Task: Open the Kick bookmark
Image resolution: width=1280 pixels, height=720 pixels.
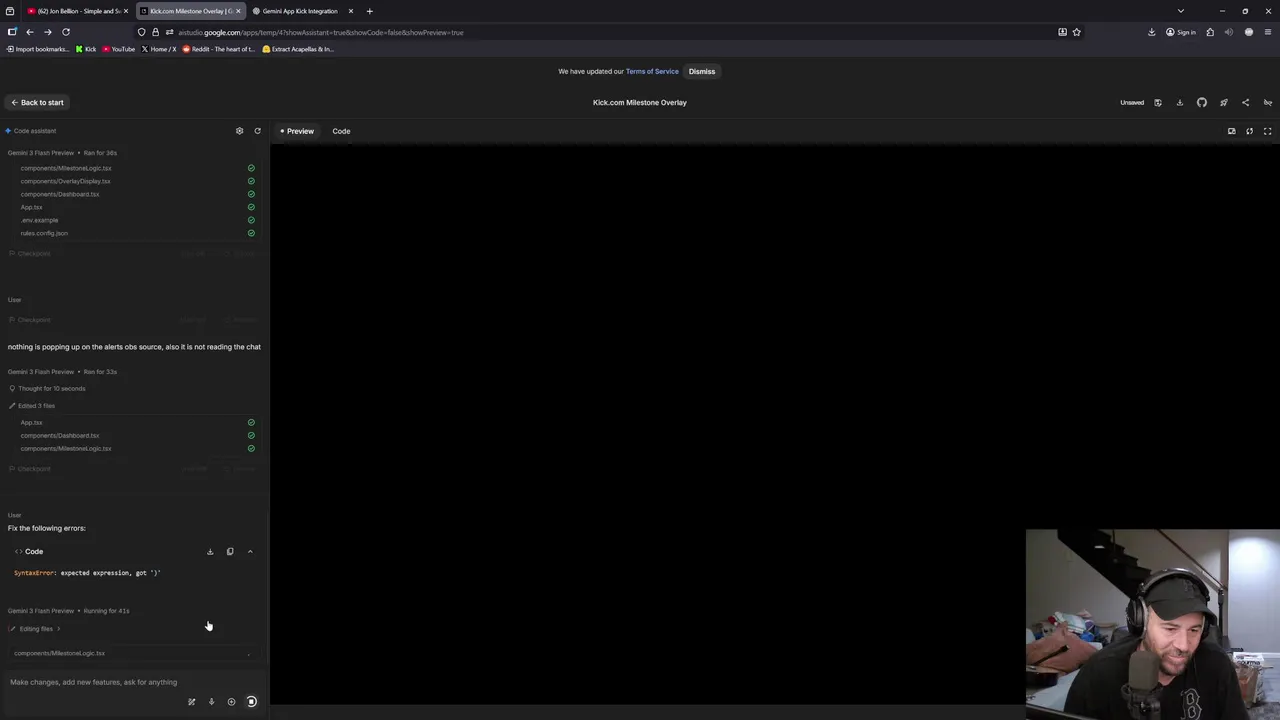Action: tap(86, 49)
